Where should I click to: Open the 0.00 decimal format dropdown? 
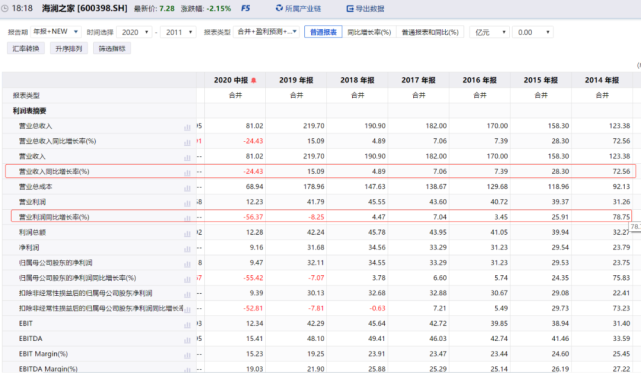[x=533, y=32]
